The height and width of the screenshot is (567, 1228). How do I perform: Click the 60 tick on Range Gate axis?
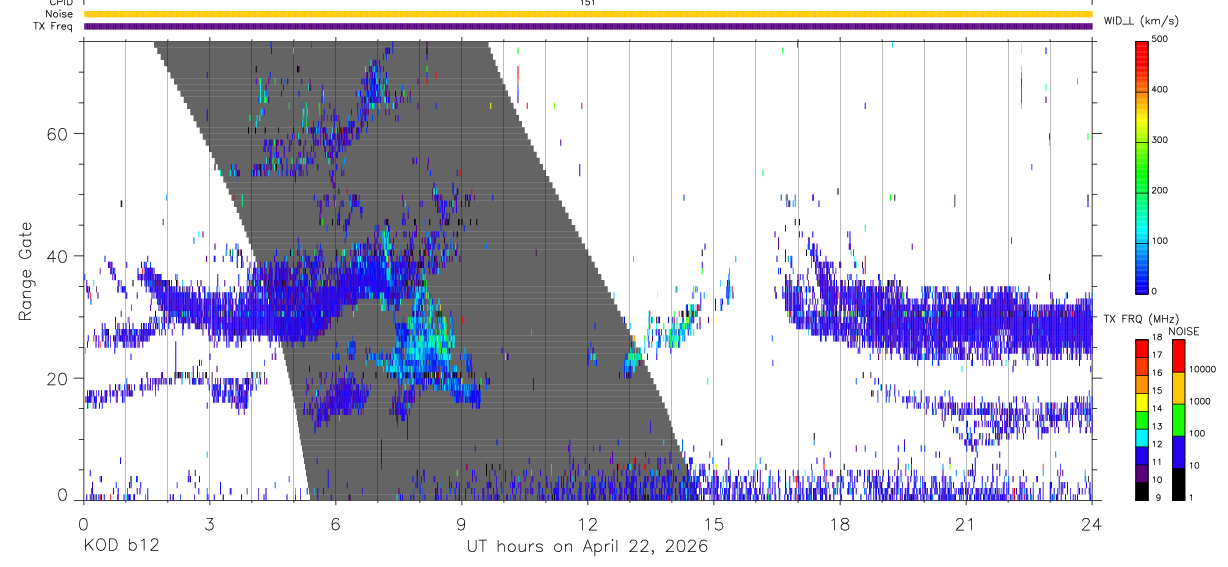(57, 133)
